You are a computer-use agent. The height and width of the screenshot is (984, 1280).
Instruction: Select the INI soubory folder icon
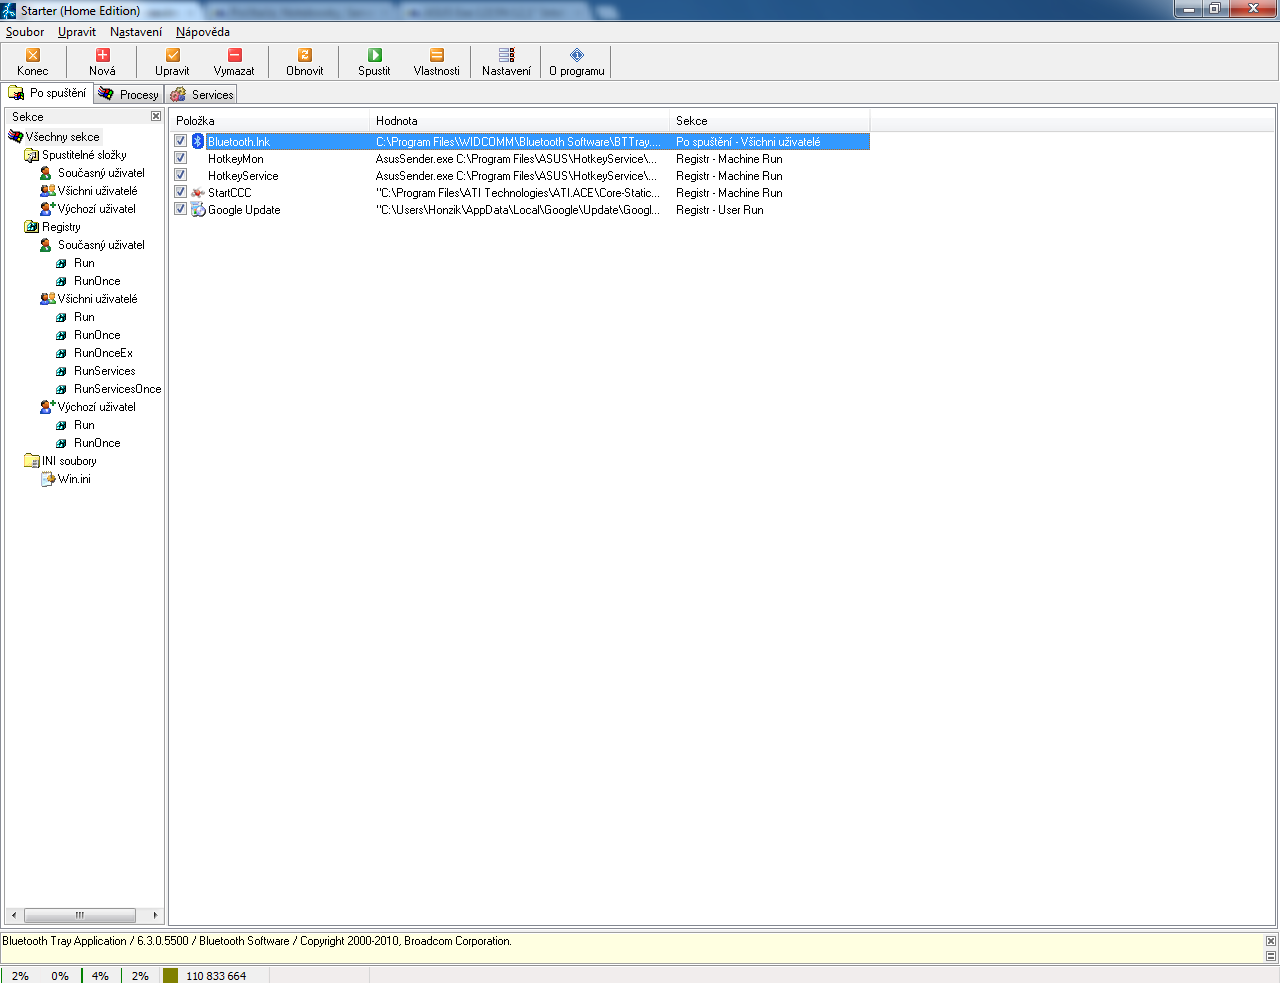tap(31, 461)
